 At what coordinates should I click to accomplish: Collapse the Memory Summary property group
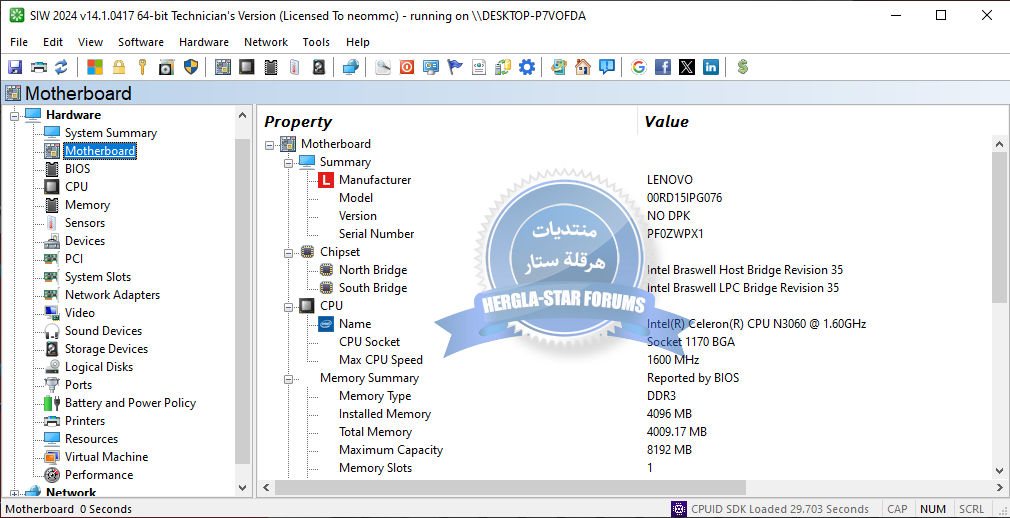coord(288,379)
